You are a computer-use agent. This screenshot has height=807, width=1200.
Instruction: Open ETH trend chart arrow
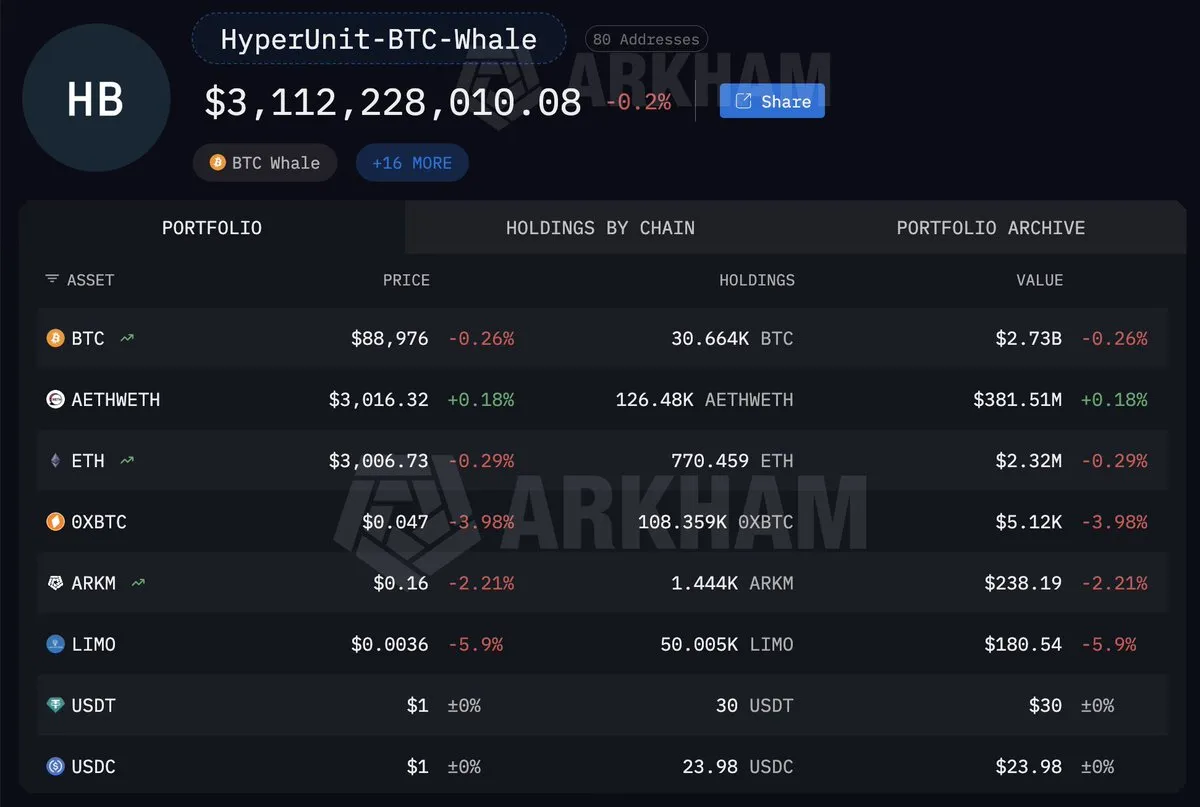pos(127,461)
